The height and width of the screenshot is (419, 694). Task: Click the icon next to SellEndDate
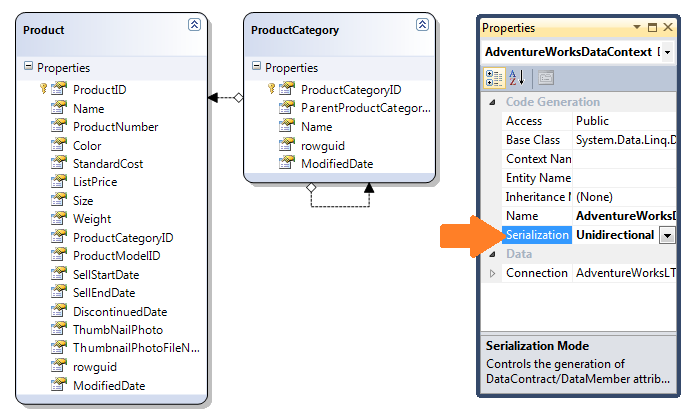[59, 292]
